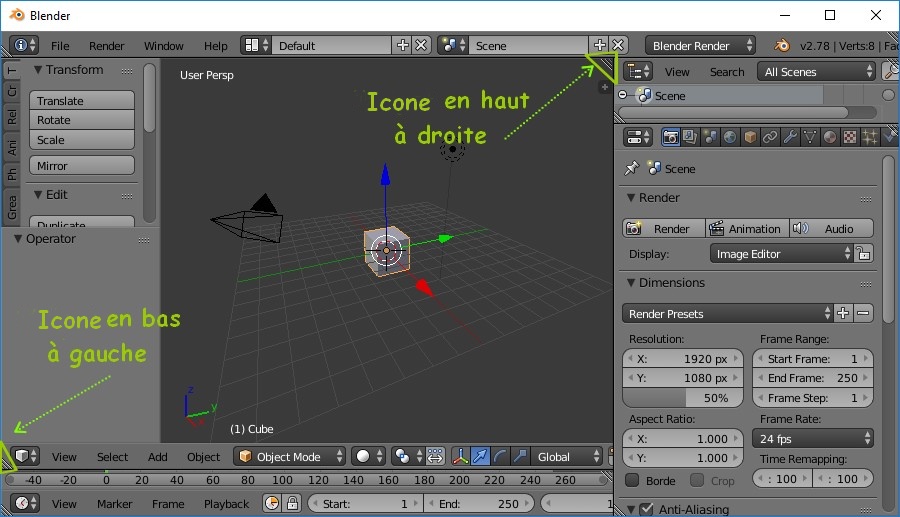Add a new scene with plus icon
The width and height of the screenshot is (900, 517).
click(x=599, y=45)
